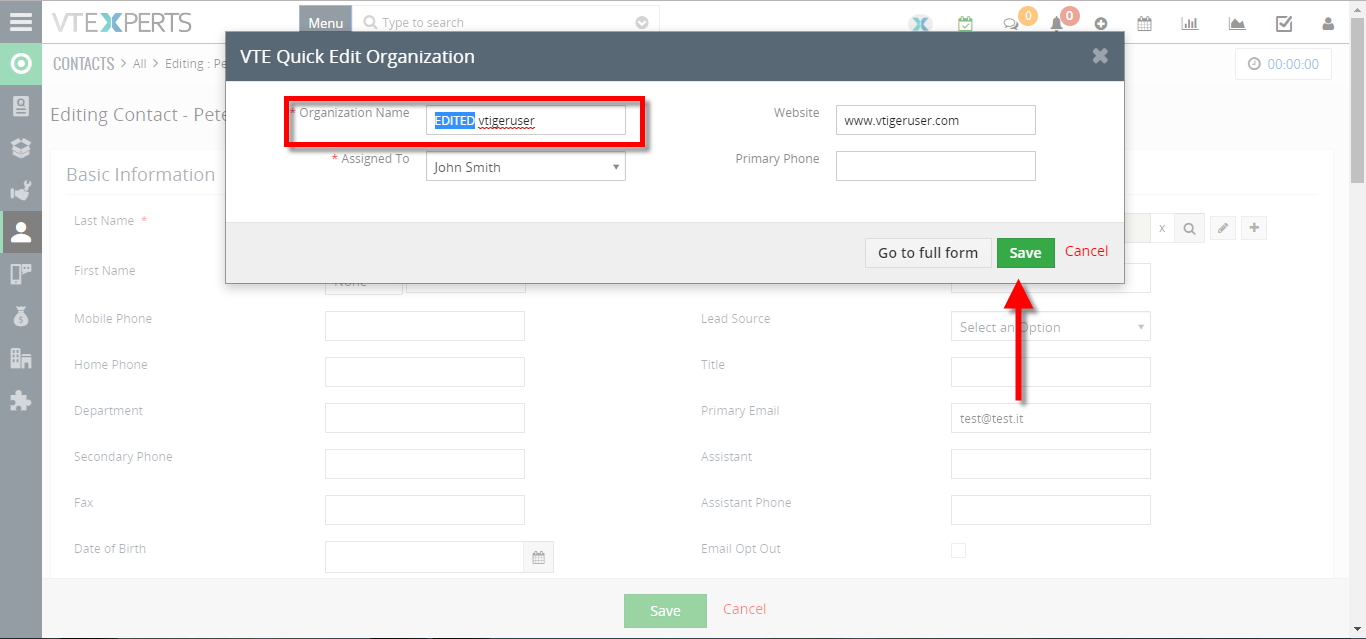Click Save in the quick edit dialog
Viewport: 1366px width, 639px height.
pyautogui.click(x=1025, y=253)
